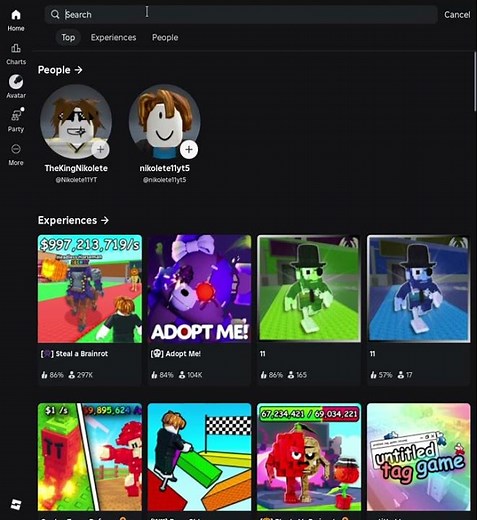Select the Top results tab
This screenshot has height=520, width=477.
click(x=68, y=37)
